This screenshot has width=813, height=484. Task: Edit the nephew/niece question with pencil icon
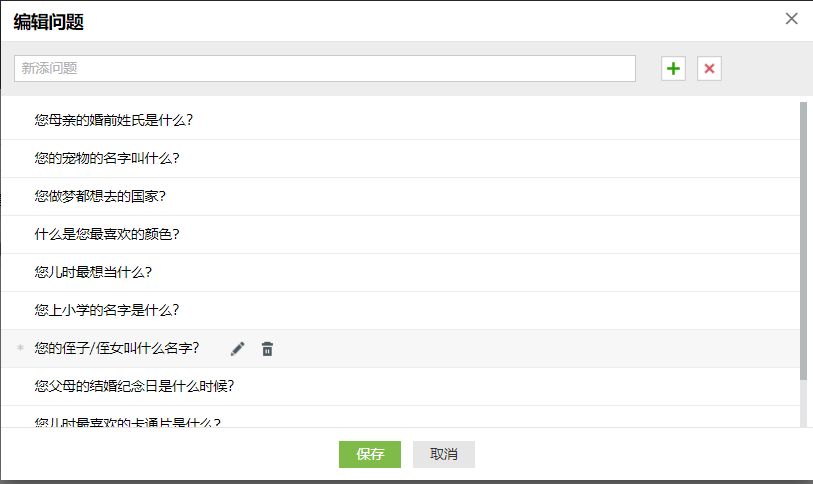pyautogui.click(x=237, y=349)
